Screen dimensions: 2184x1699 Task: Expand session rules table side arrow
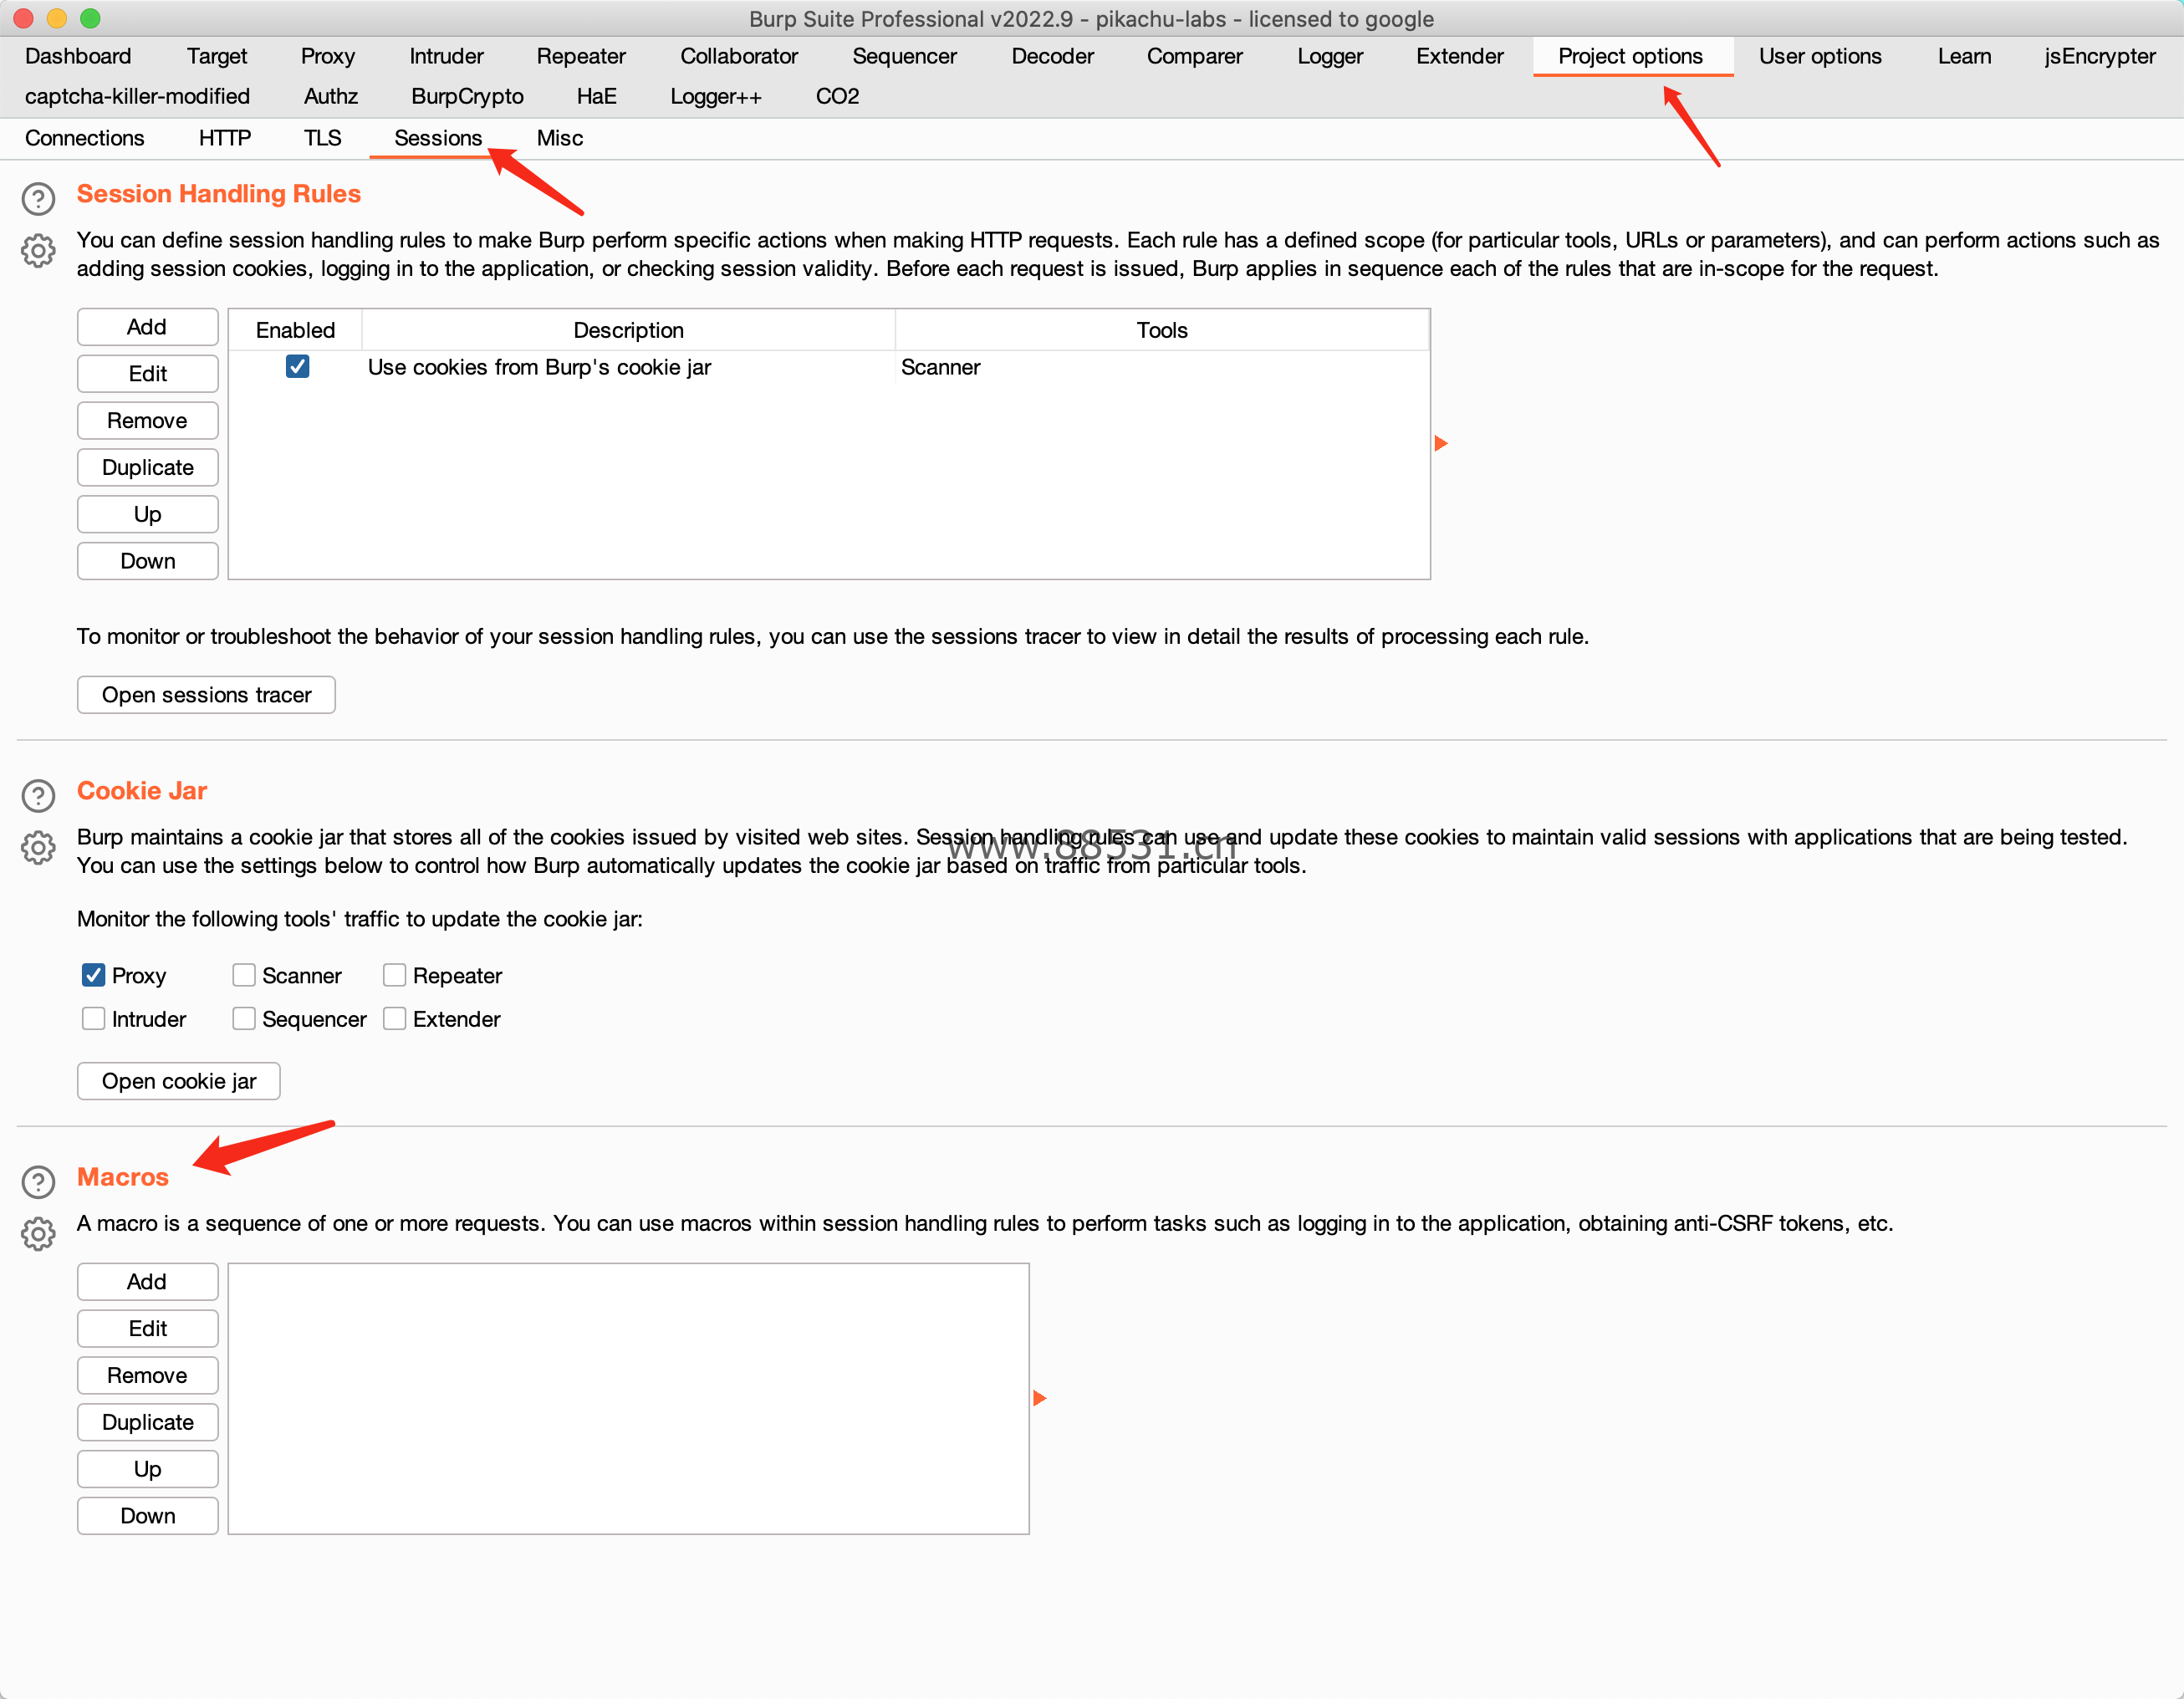tap(1441, 443)
